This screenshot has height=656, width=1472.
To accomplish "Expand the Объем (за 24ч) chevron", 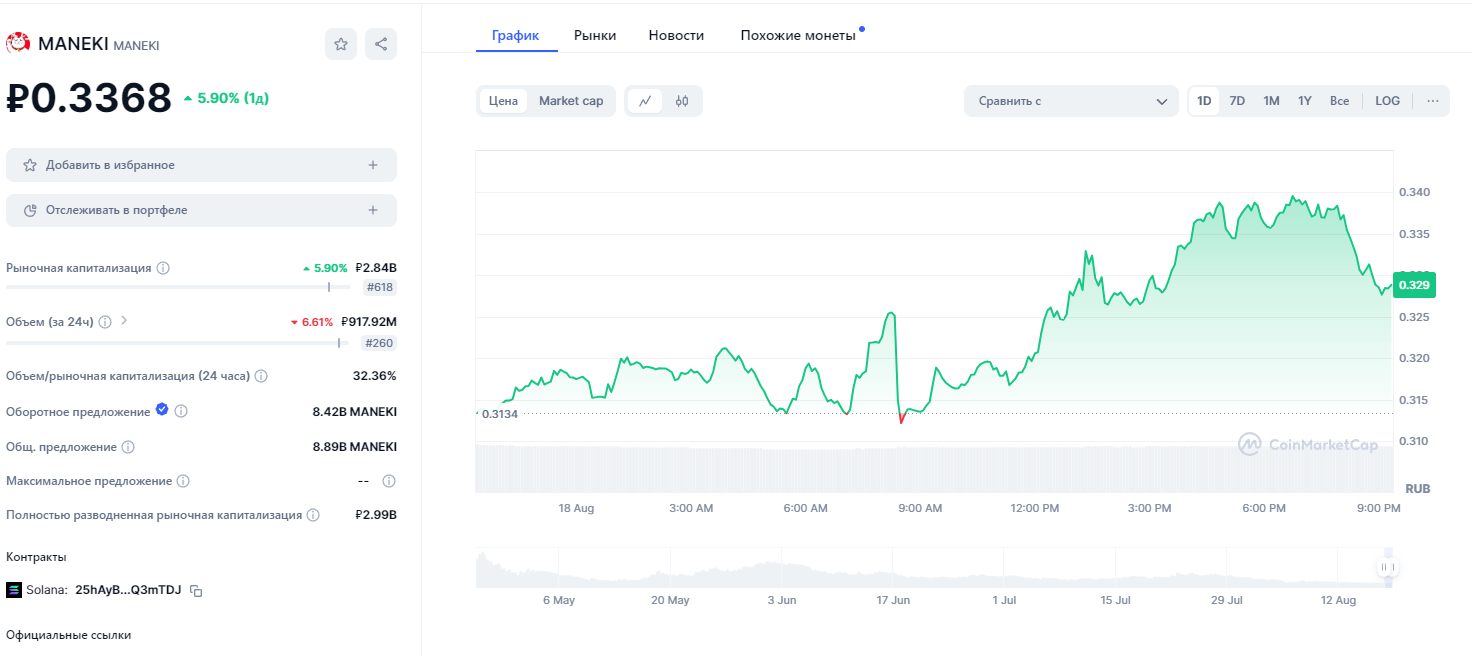I will (124, 321).
